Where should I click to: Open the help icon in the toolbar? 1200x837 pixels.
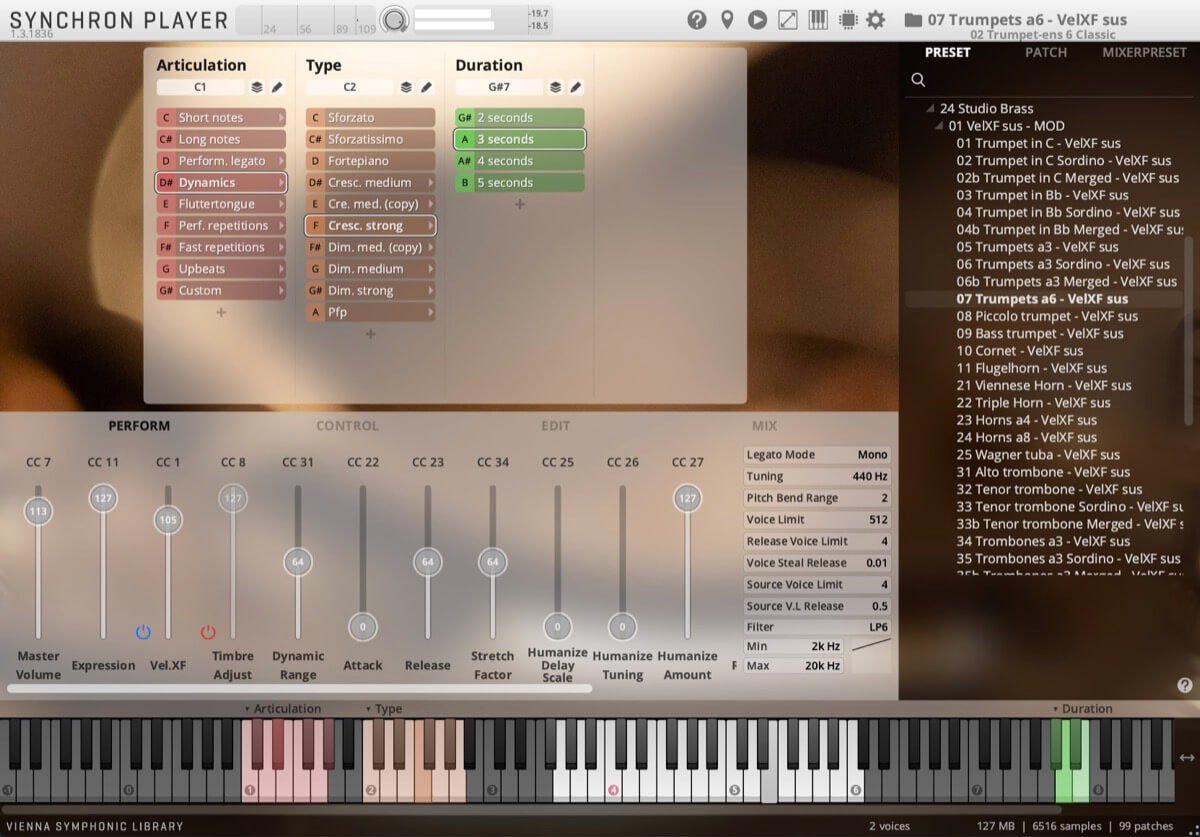(x=697, y=19)
